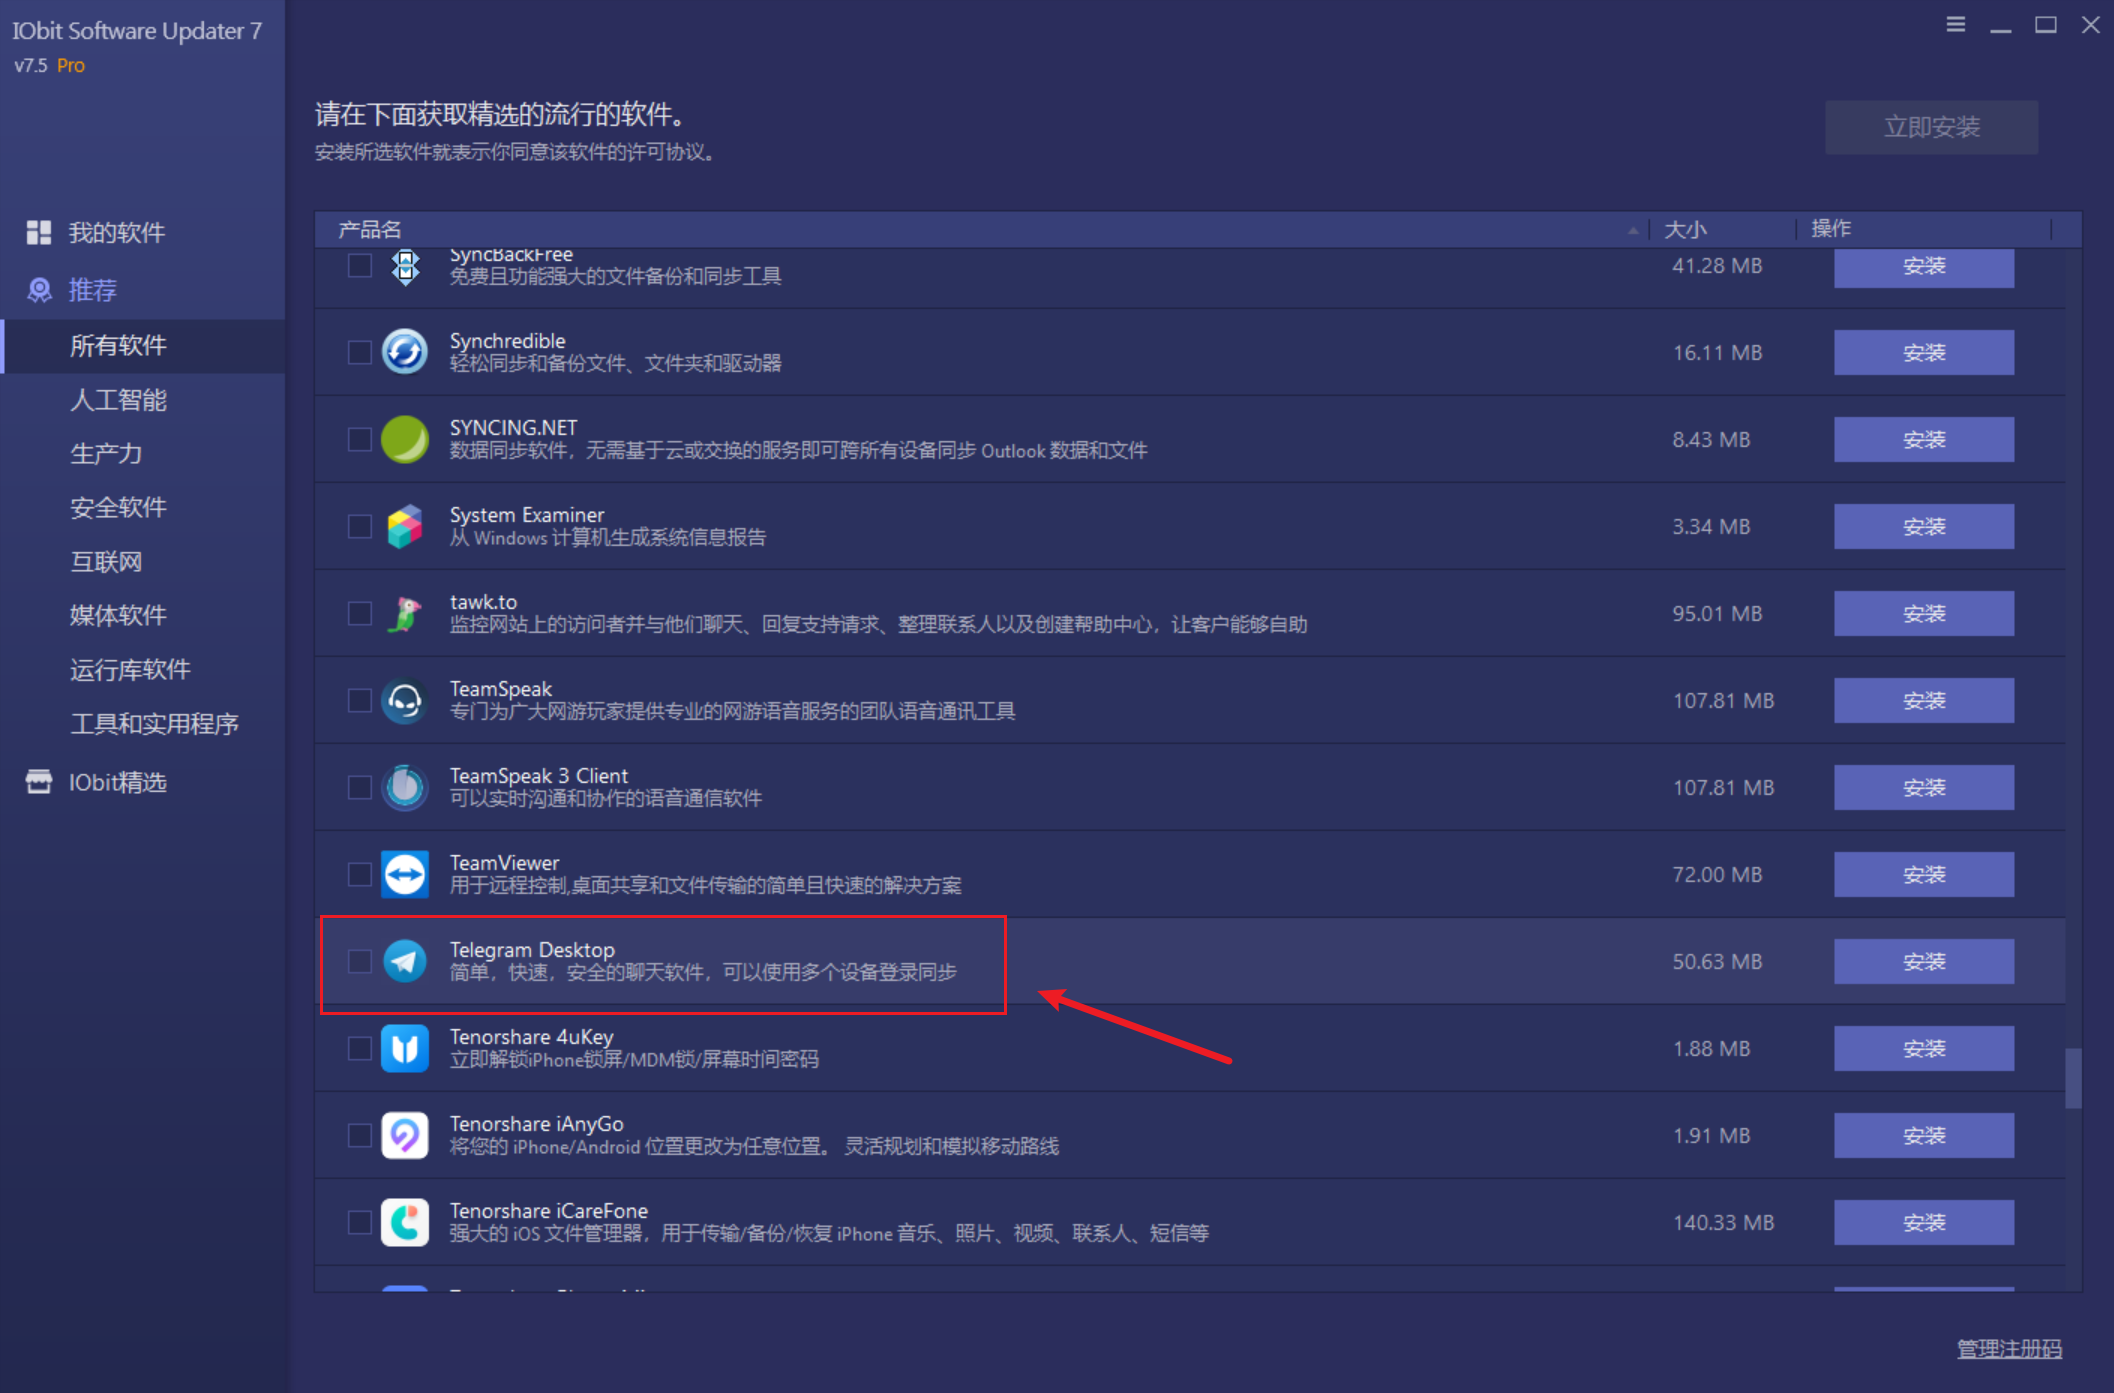Select the Tenorshare iCareFone checkbox
The width and height of the screenshot is (2114, 1393).
360,1222
